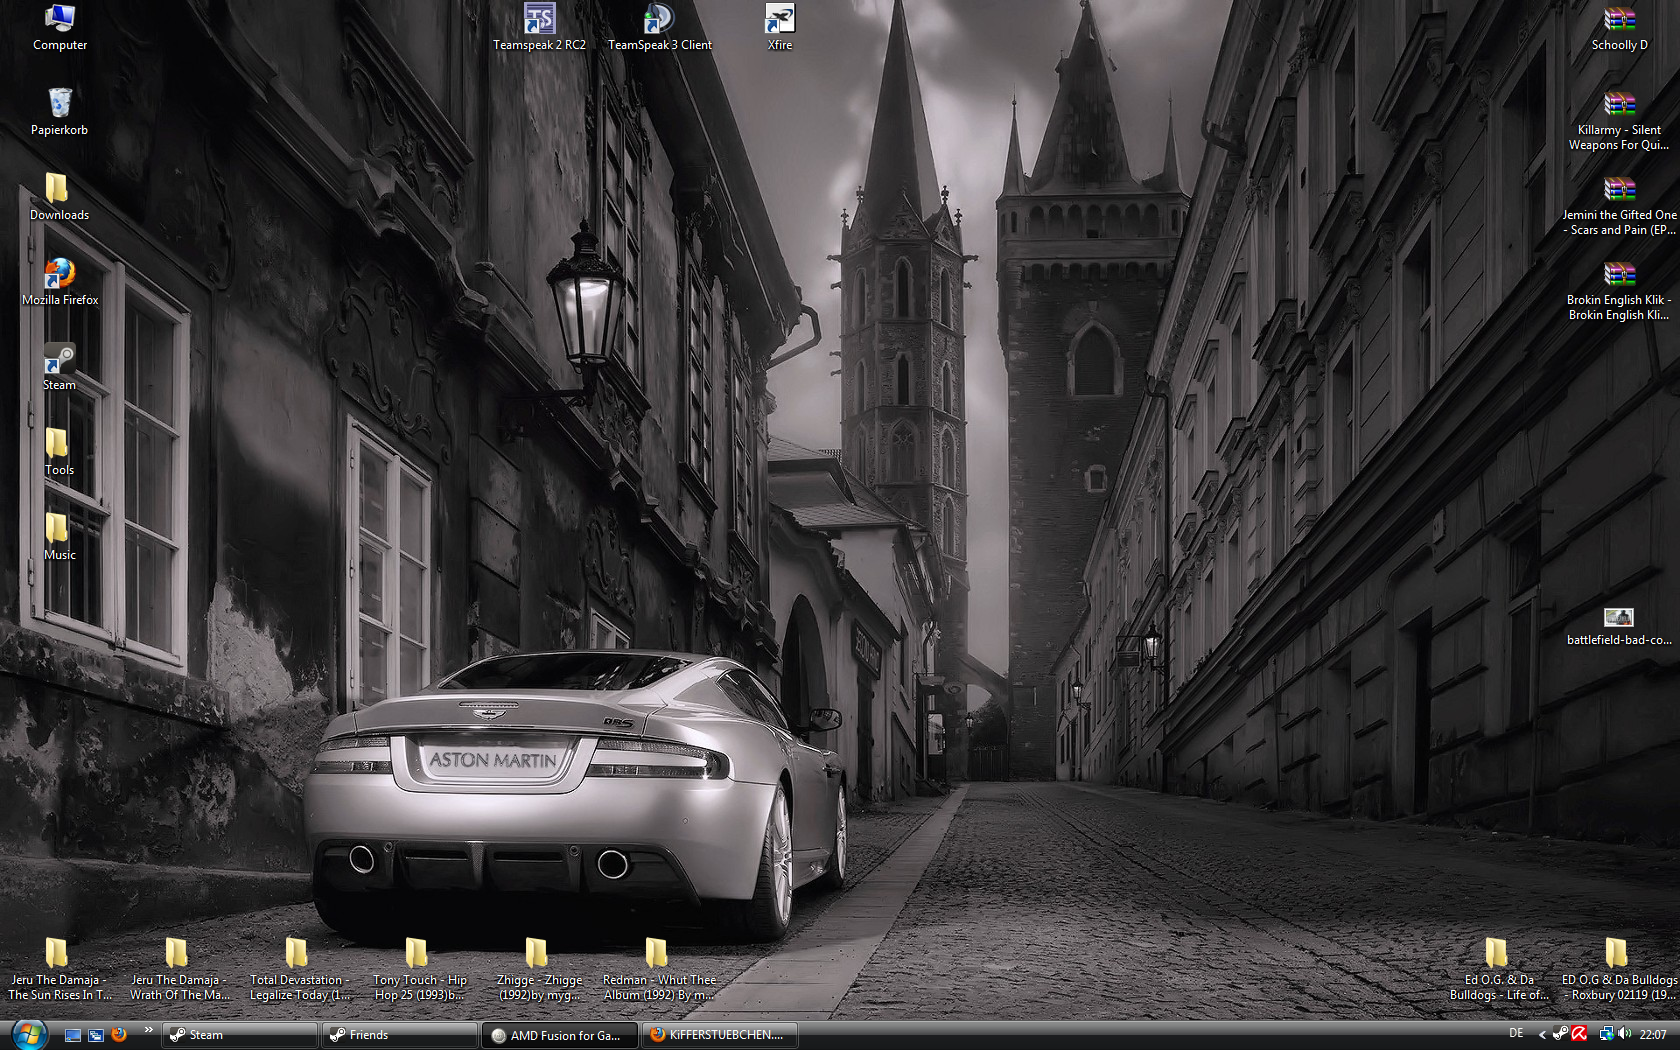Click Show Desktop in Quick Launch
The height and width of the screenshot is (1050, 1680).
[73, 1035]
